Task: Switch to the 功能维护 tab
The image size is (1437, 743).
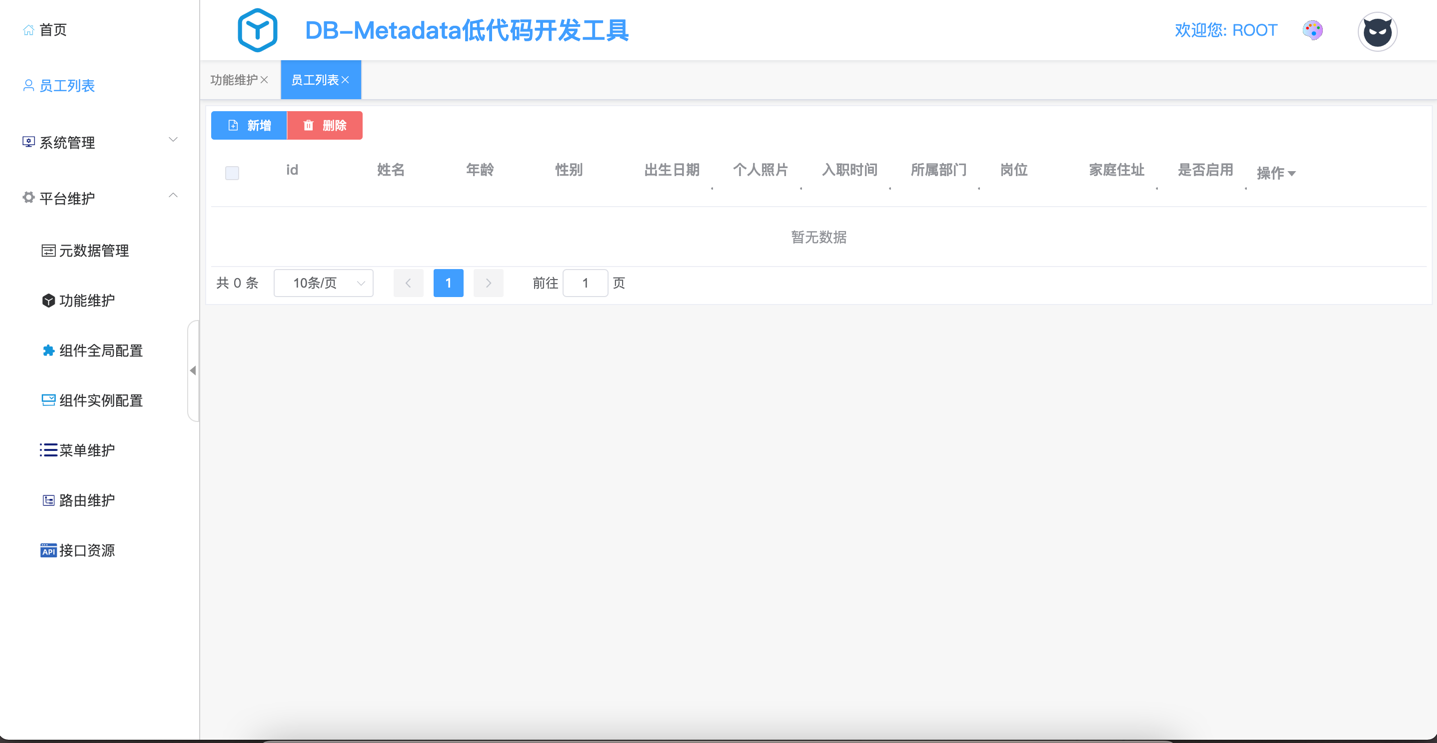Action: coord(234,80)
